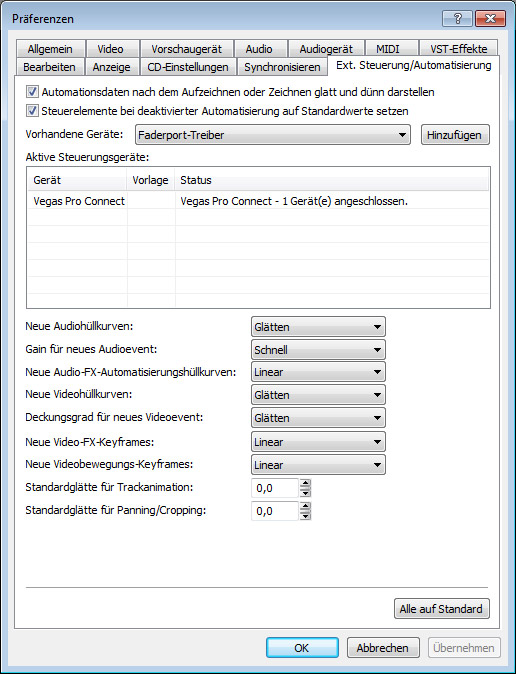
Task: Select Vegas Pro Connect device row
Action: (258, 201)
